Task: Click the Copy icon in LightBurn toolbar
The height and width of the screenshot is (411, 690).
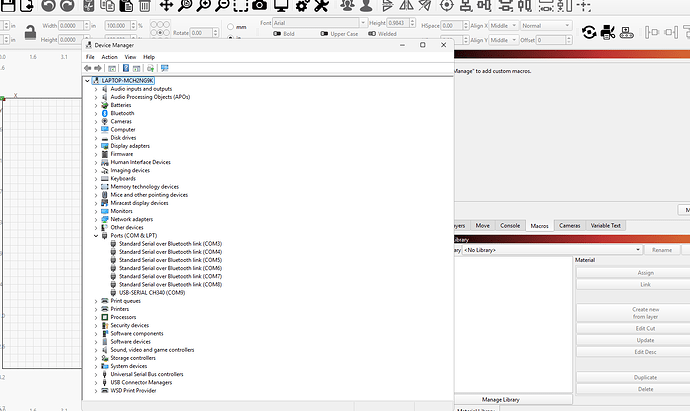Action: coord(107,6)
